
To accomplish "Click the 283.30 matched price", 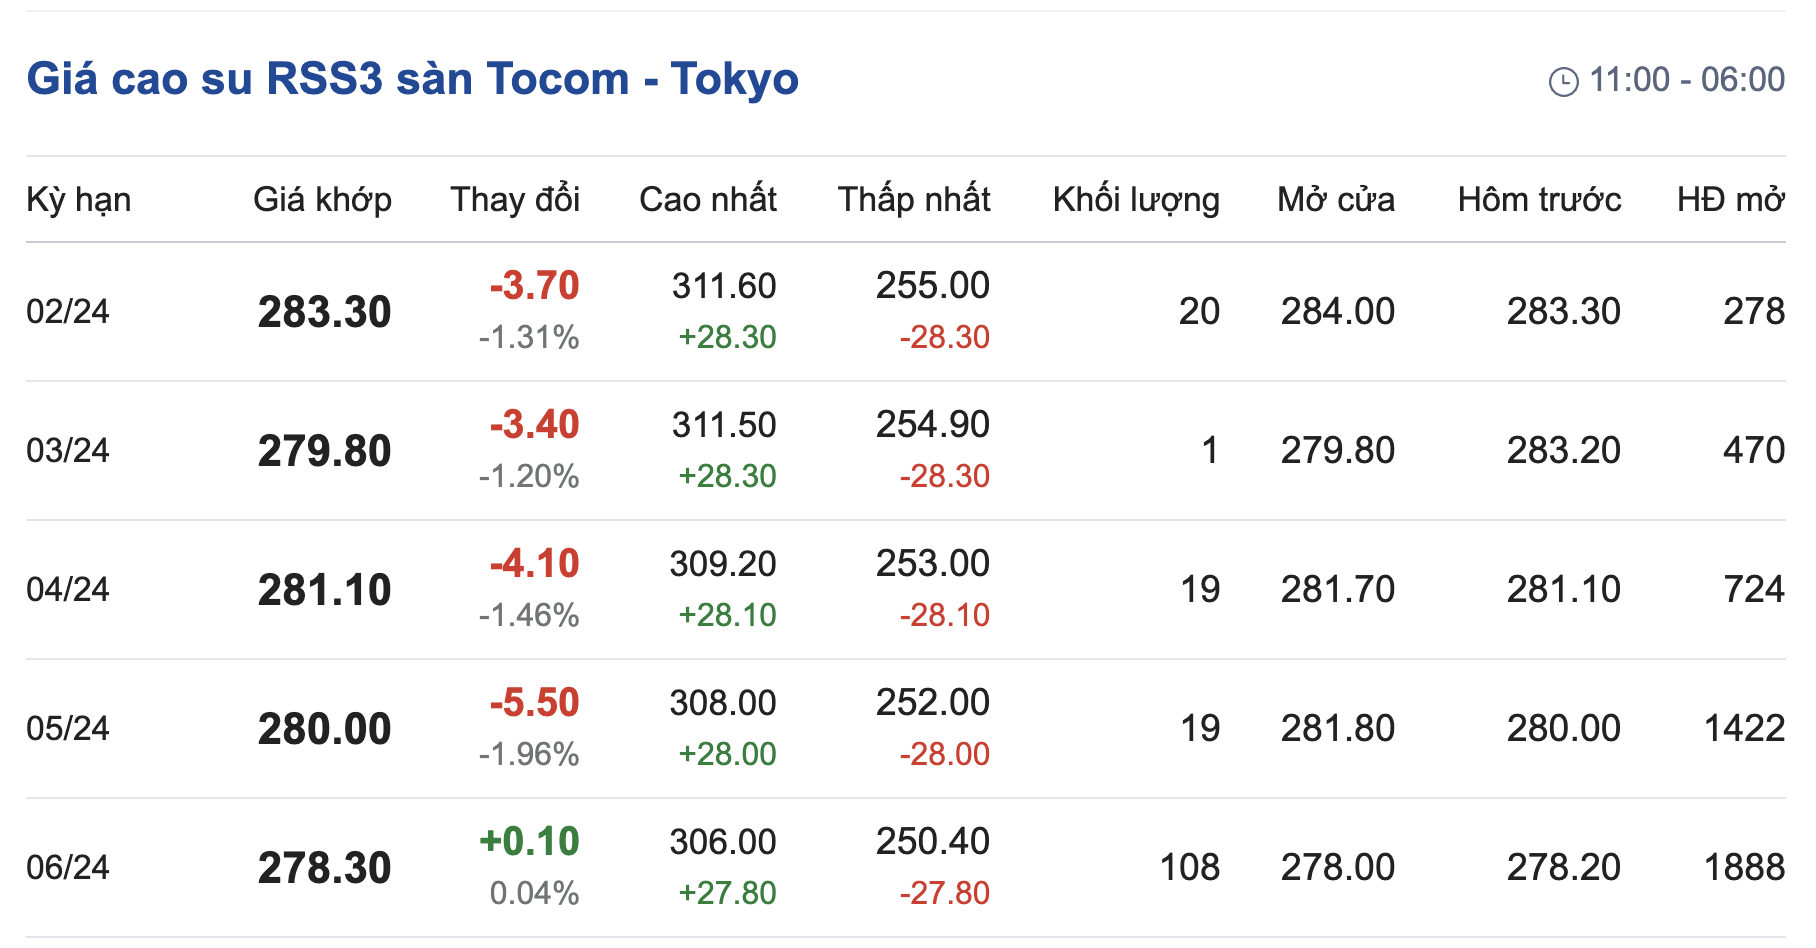I will click(x=324, y=312).
